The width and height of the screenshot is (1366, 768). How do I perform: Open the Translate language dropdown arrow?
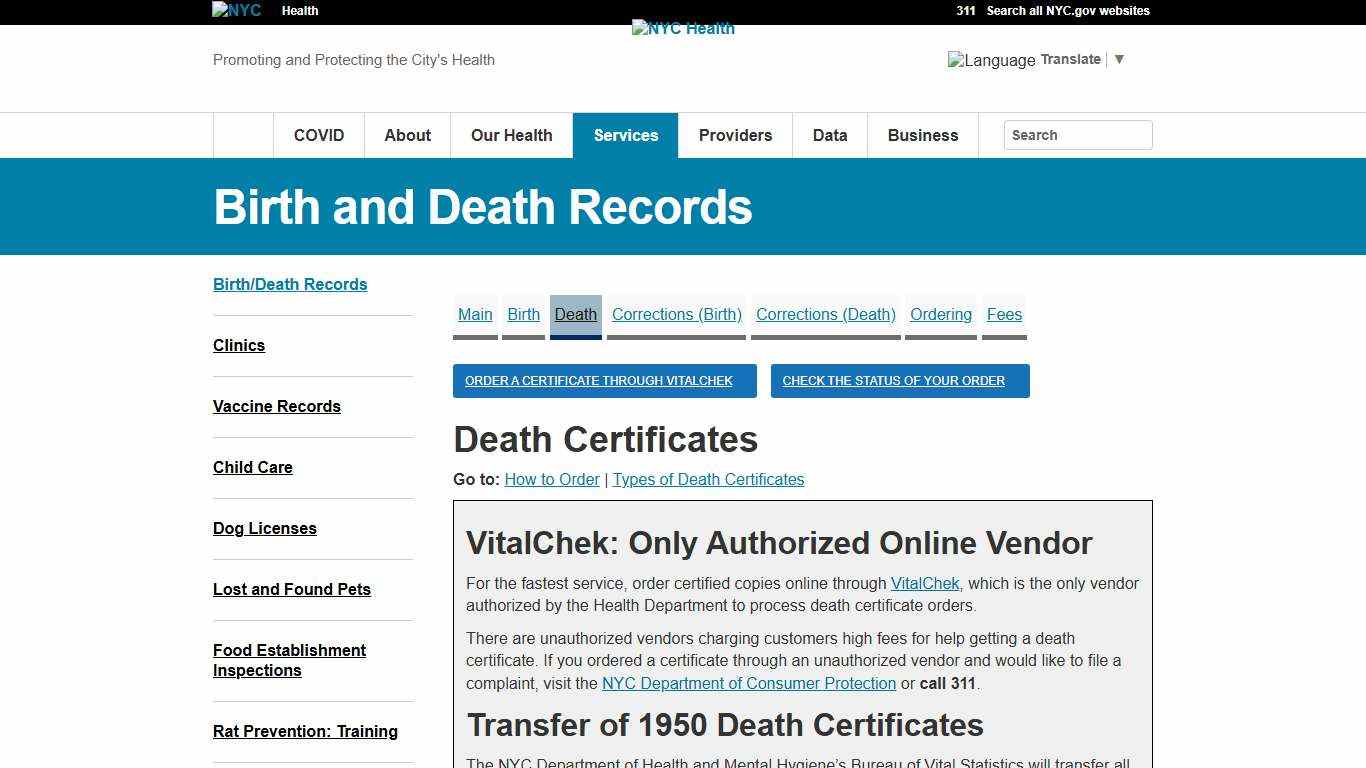(1119, 59)
